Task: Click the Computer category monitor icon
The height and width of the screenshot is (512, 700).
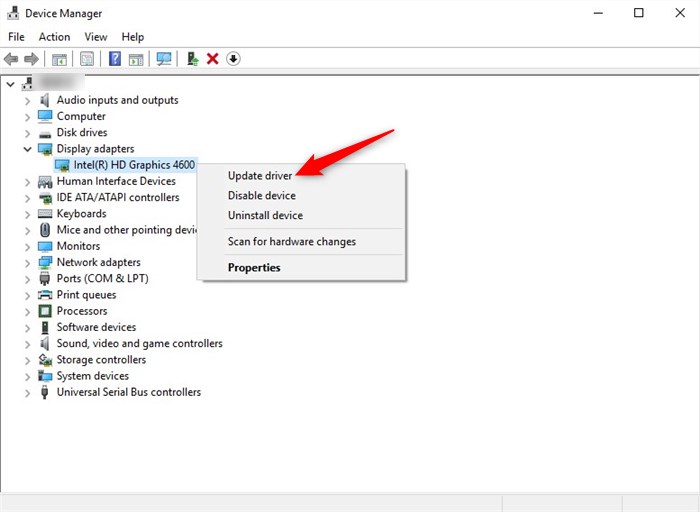Action: 45,116
